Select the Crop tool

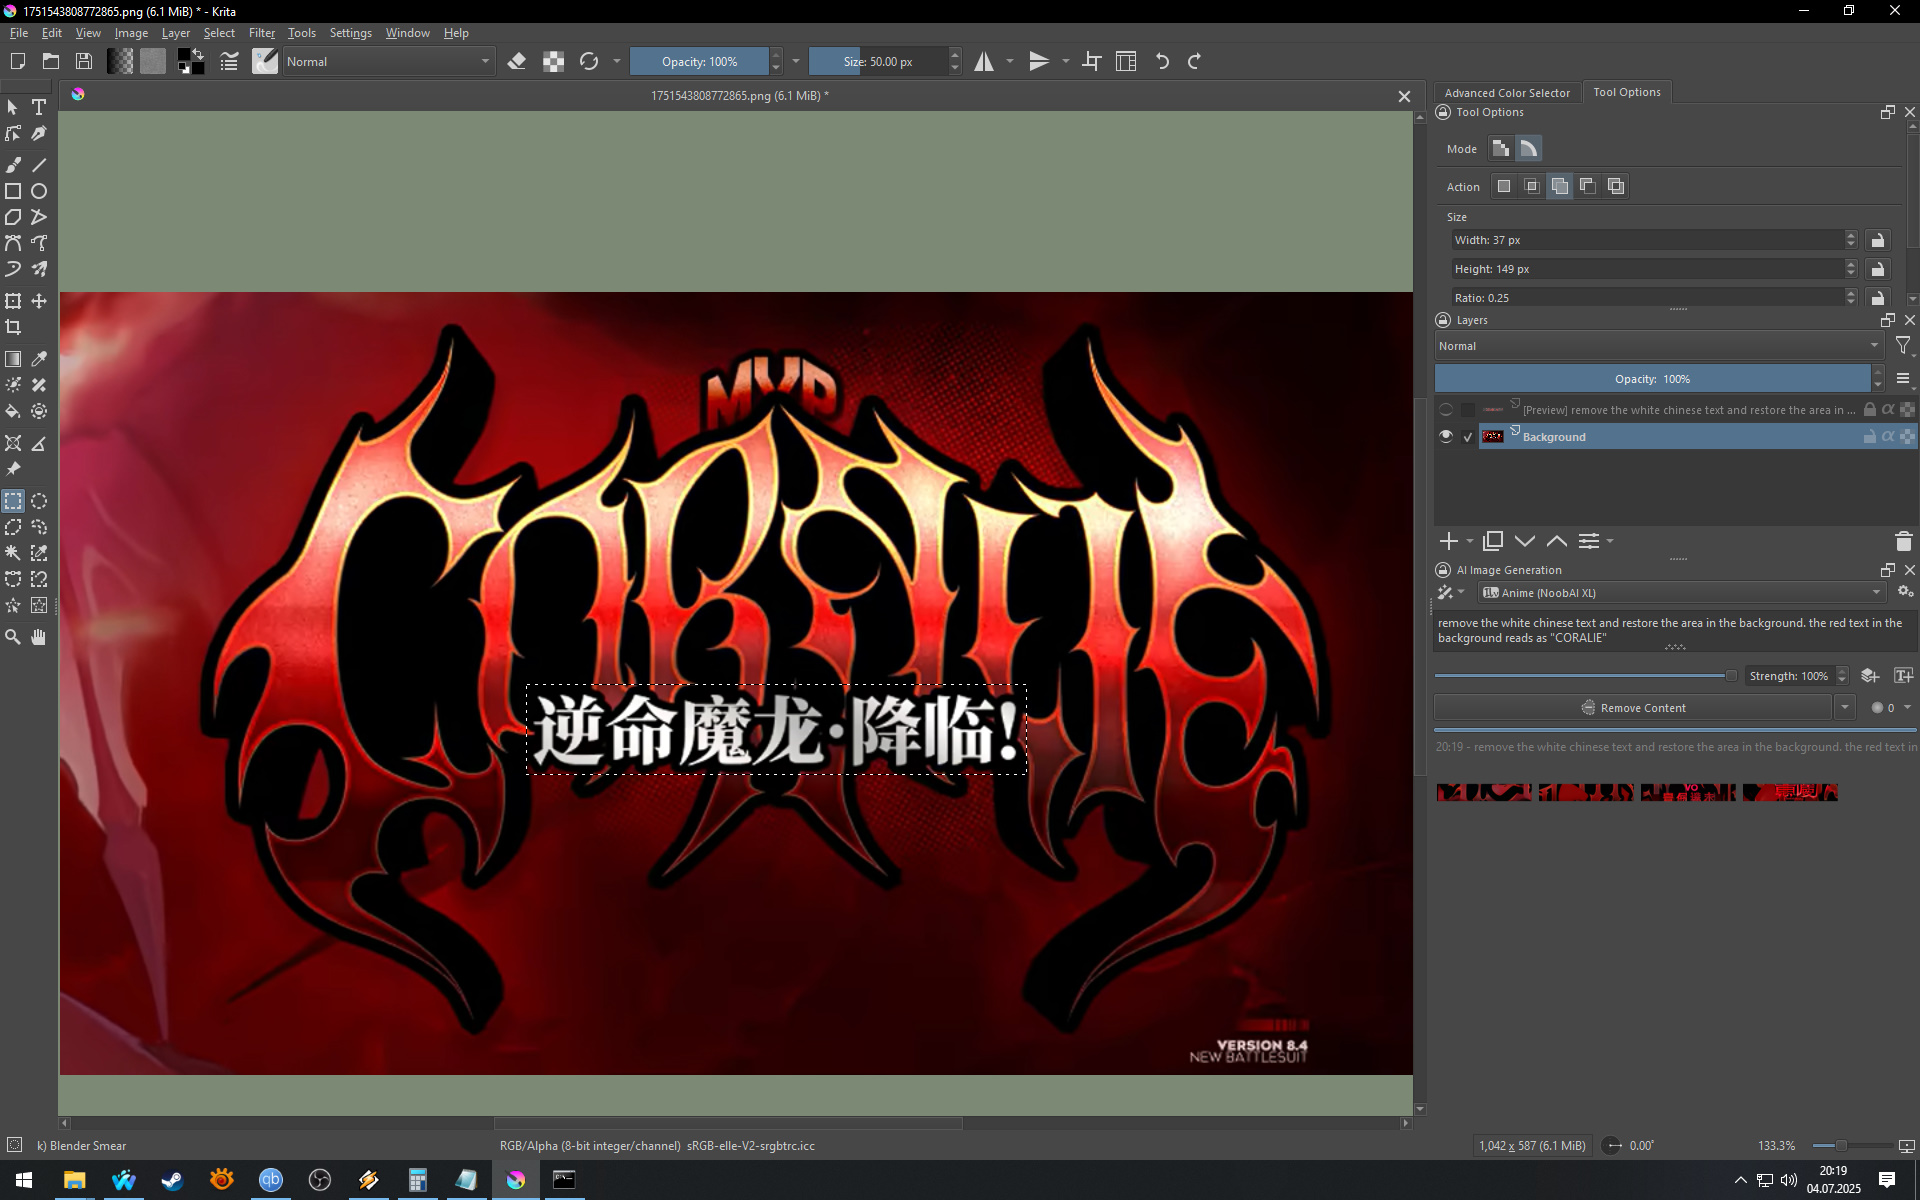tap(13, 327)
